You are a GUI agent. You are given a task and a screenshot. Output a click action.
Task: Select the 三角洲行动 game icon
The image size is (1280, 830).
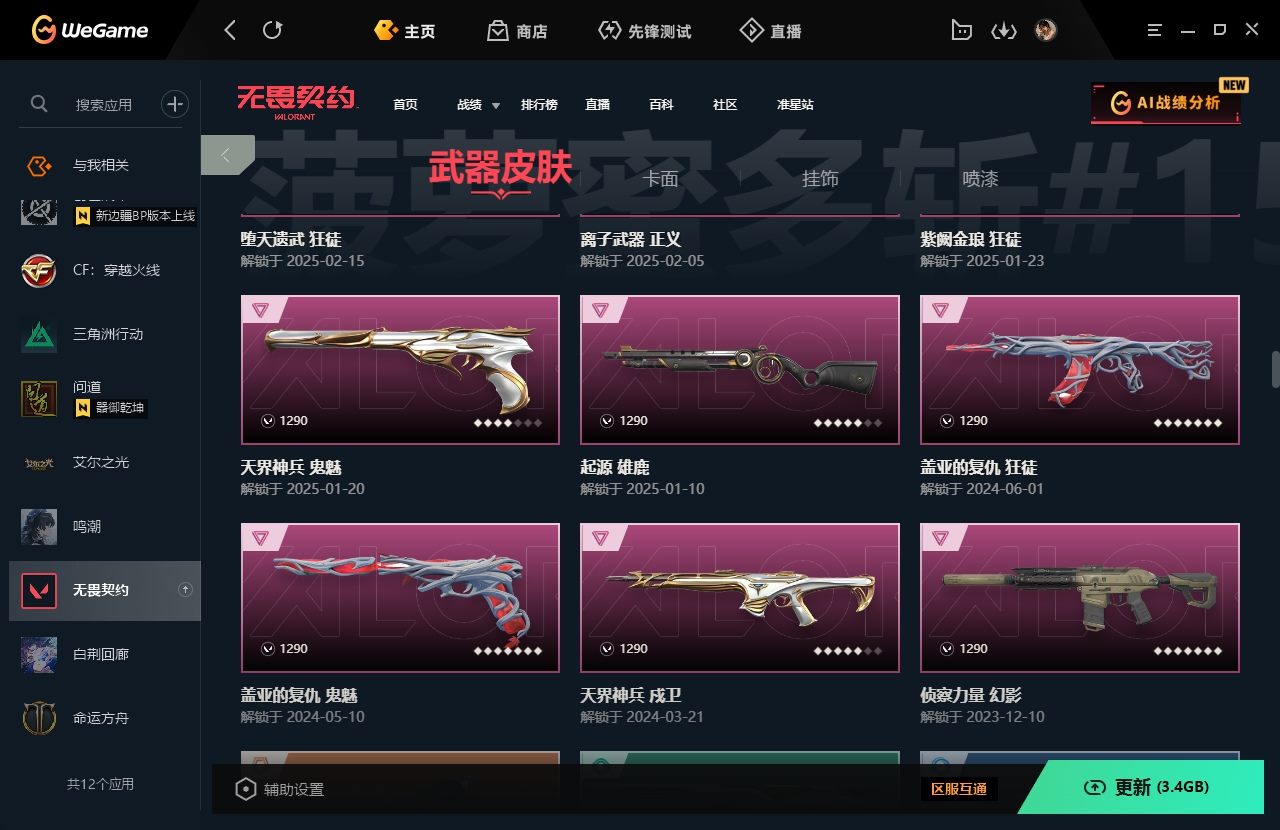[x=39, y=334]
